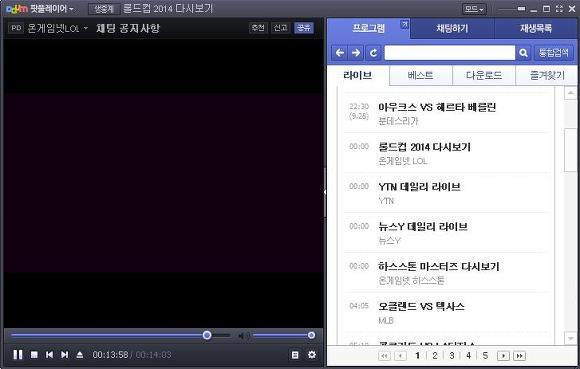The image size is (580, 369).
Task: Switch to the 프로그램 tab
Action: pos(368,28)
